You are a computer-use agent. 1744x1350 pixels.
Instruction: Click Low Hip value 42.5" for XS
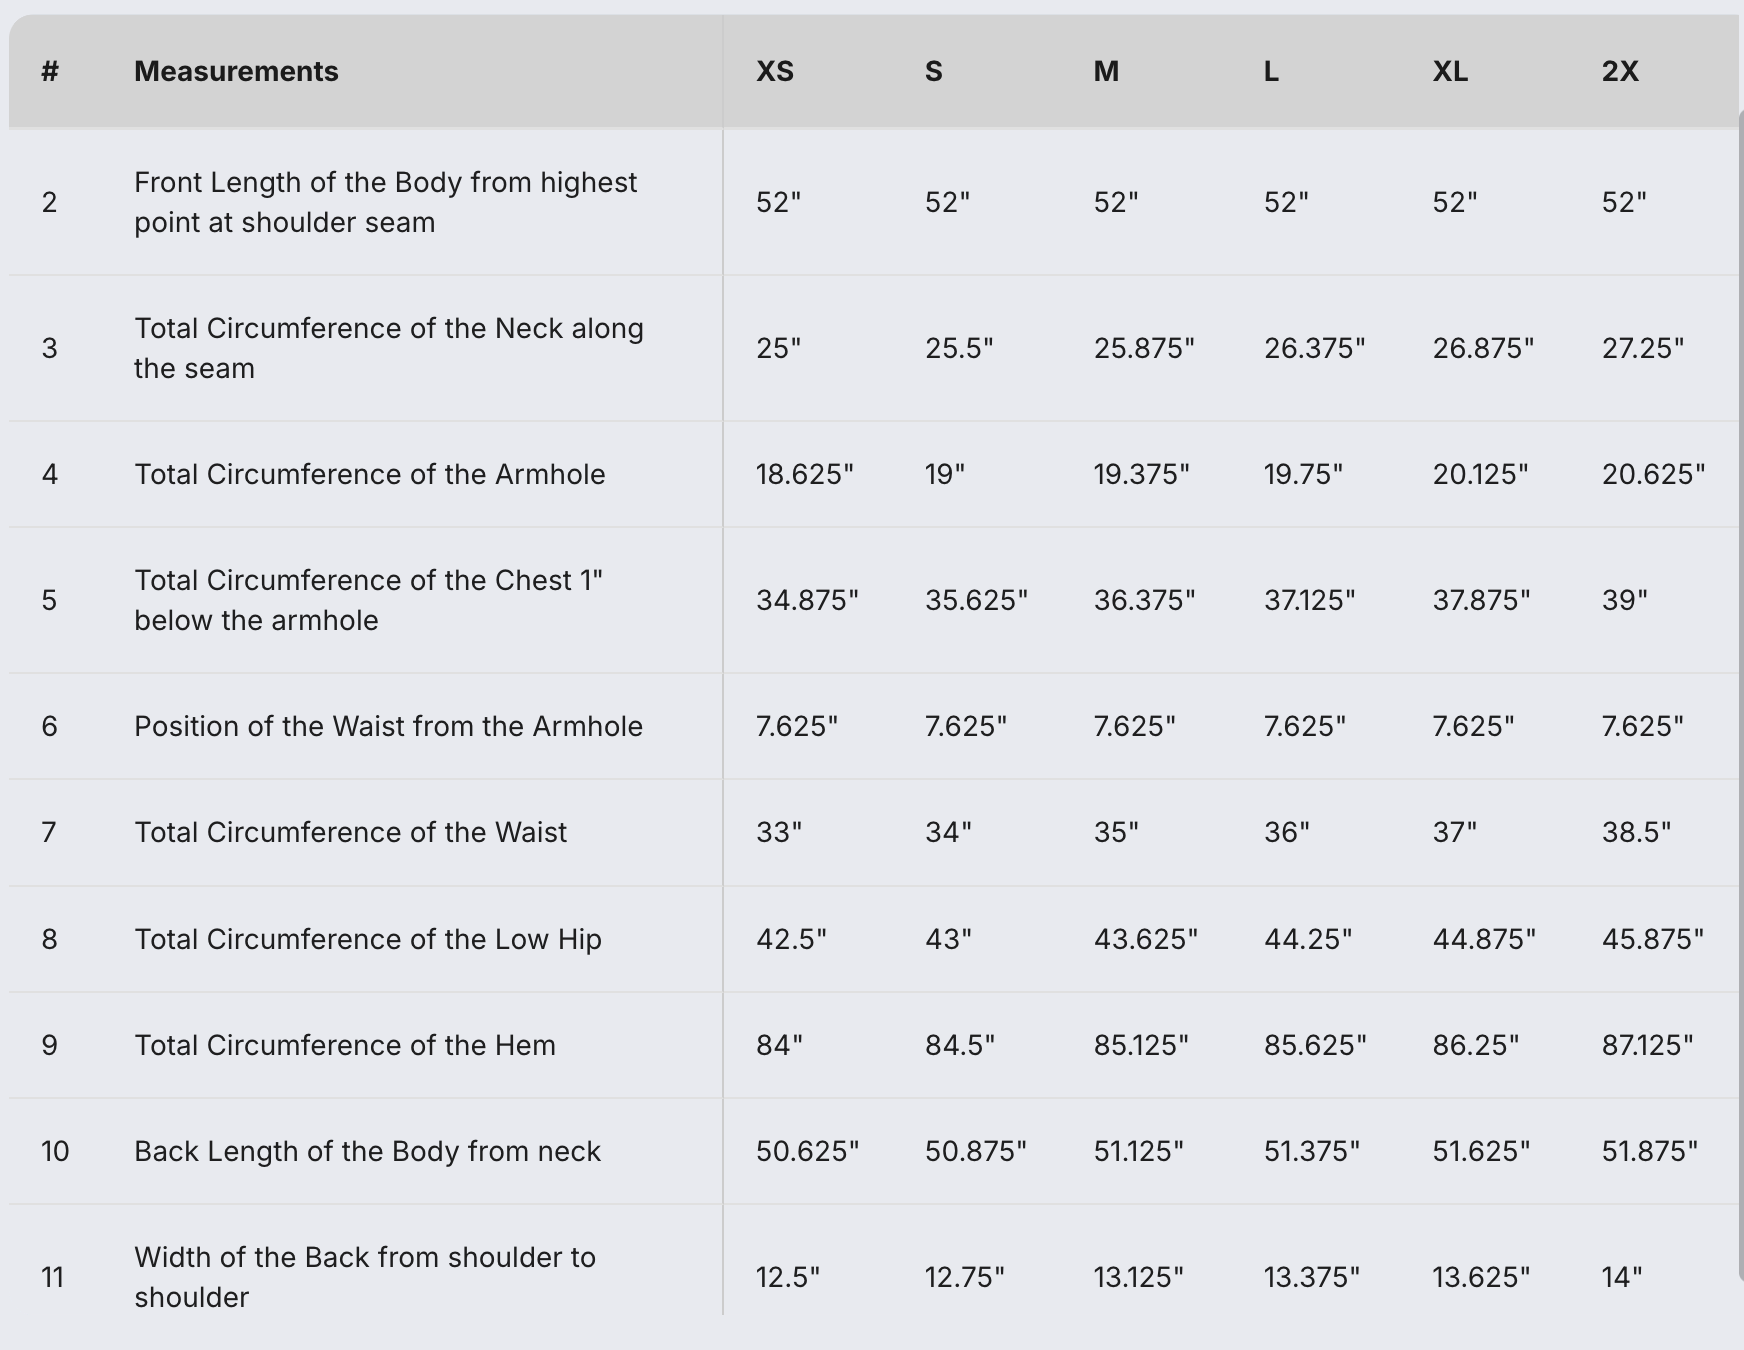point(791,939)
